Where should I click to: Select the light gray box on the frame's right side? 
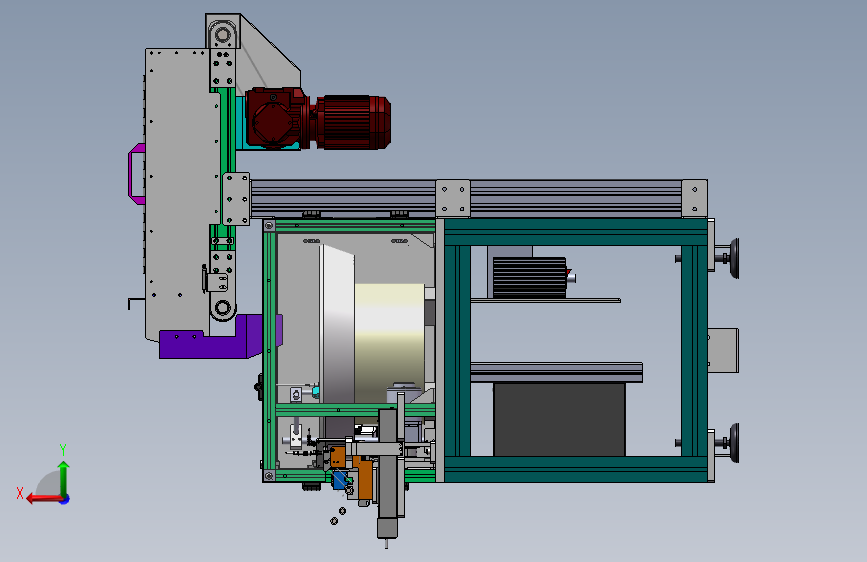(x=723, y=351)
